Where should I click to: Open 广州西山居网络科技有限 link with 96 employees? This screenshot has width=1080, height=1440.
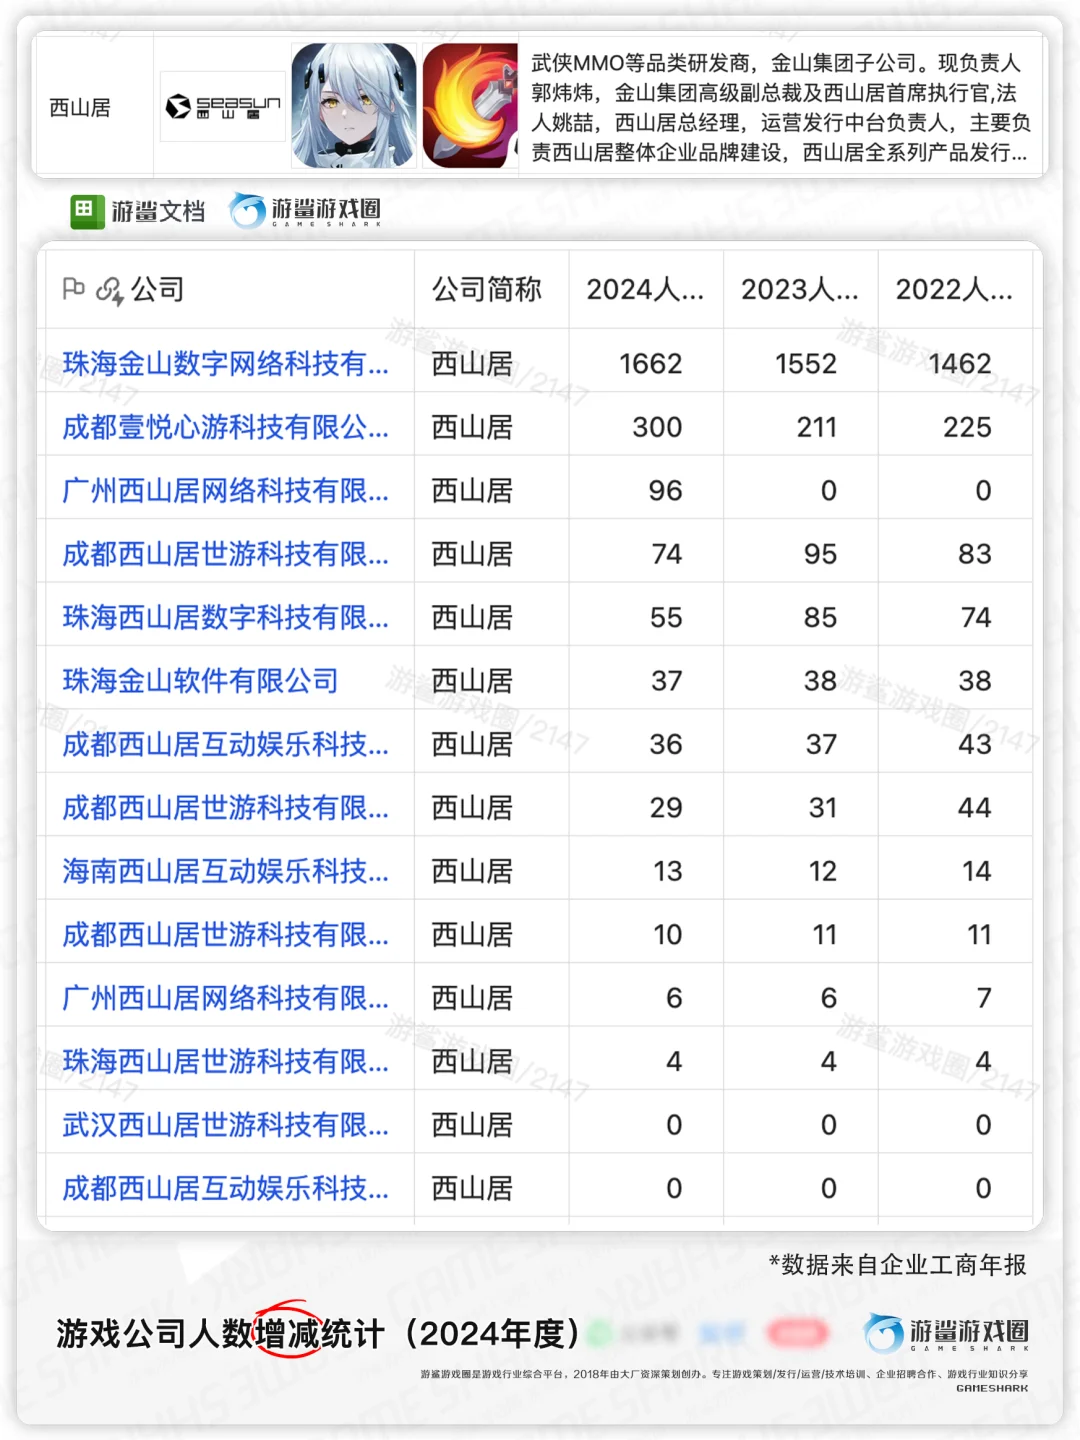225,490
